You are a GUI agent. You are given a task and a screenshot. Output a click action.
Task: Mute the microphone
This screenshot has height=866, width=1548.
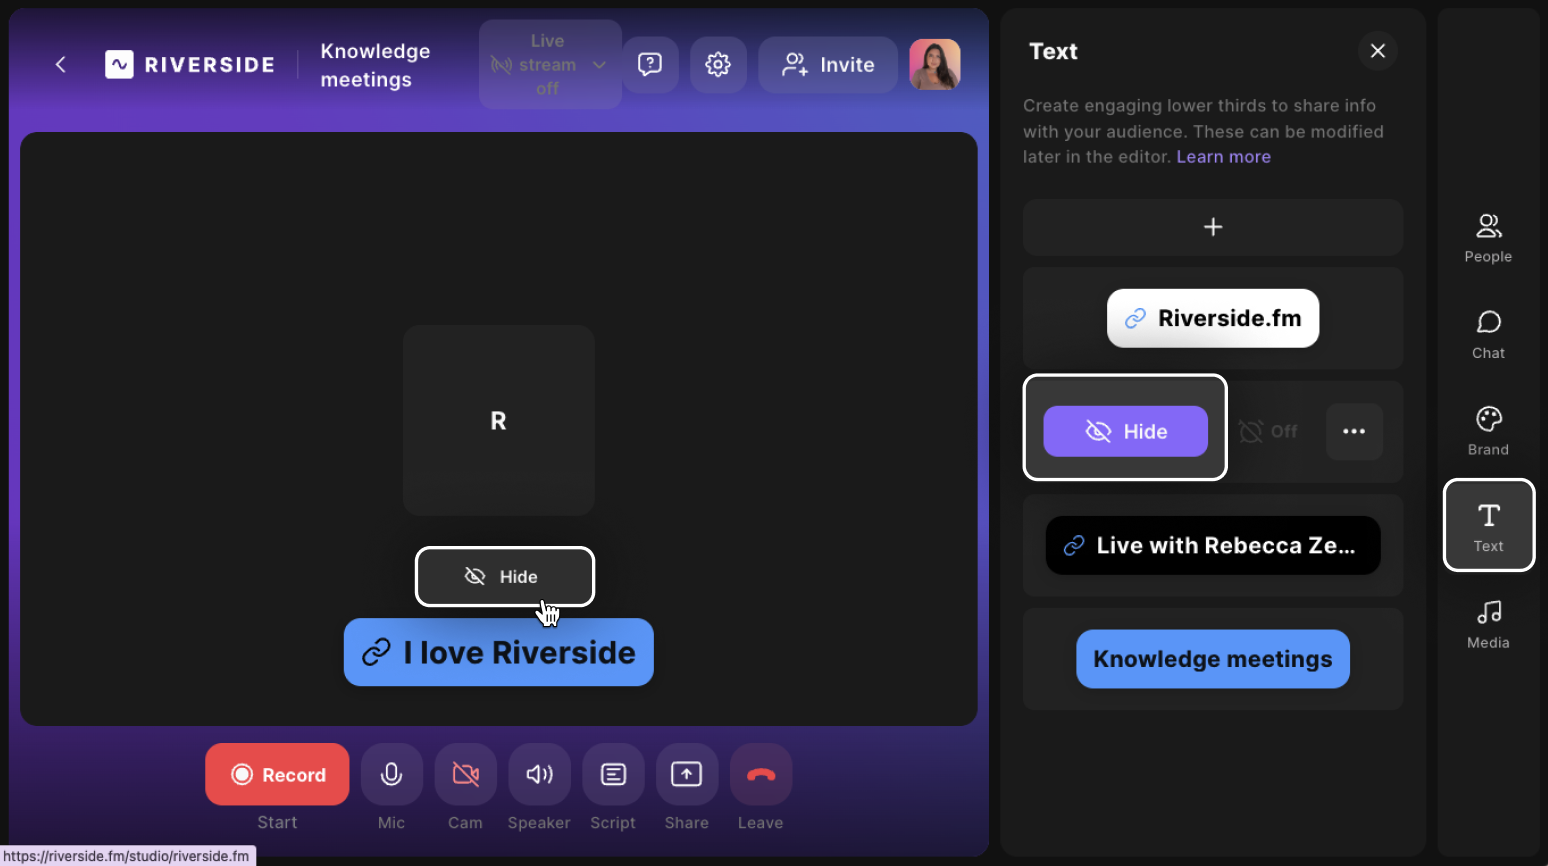(391, 774)
